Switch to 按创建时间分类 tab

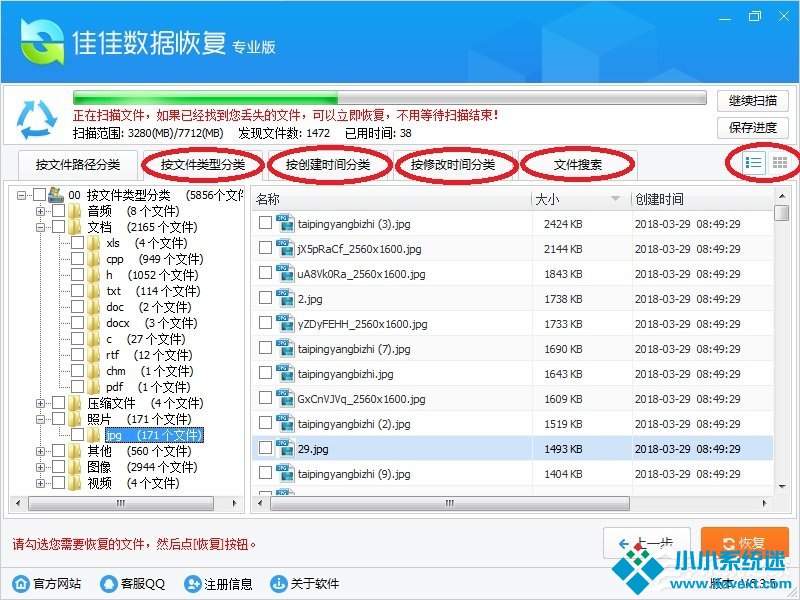click(x=328, y=165)
